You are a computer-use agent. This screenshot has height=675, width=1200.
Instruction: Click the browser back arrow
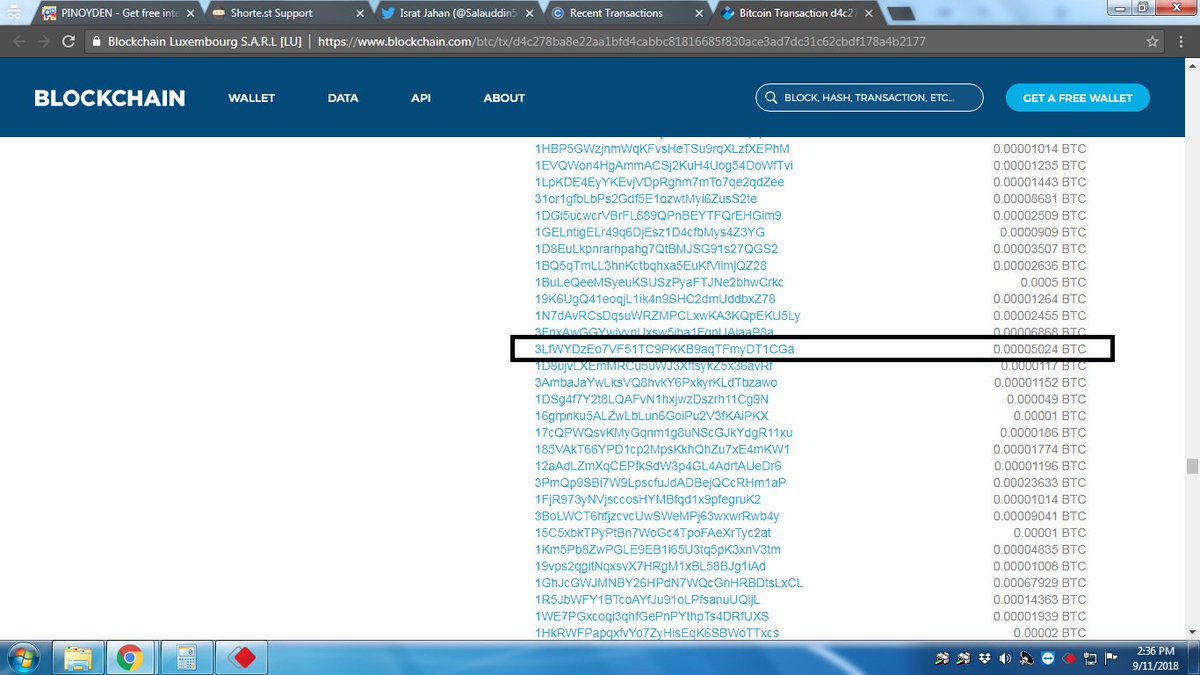(19, 42)
